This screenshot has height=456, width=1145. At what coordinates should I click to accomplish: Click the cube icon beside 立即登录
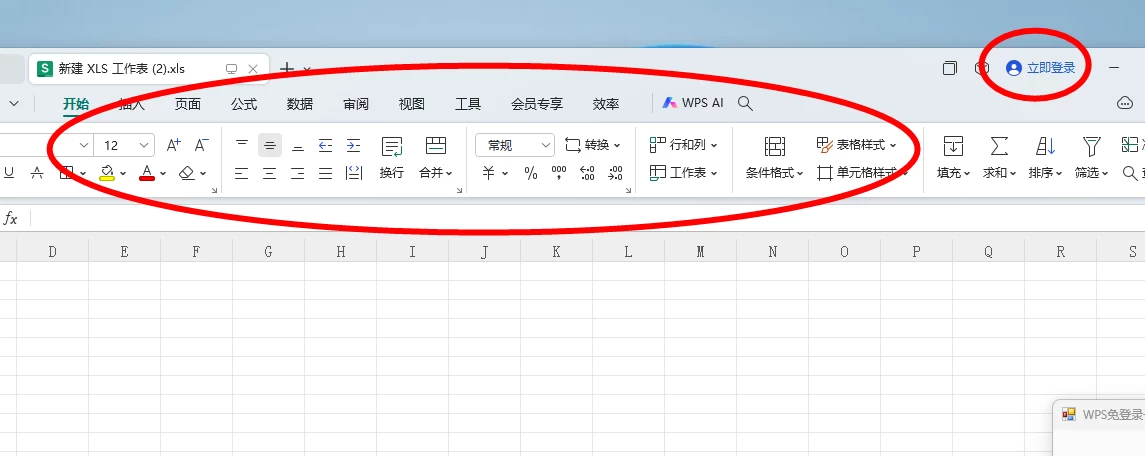click(982, 68)
